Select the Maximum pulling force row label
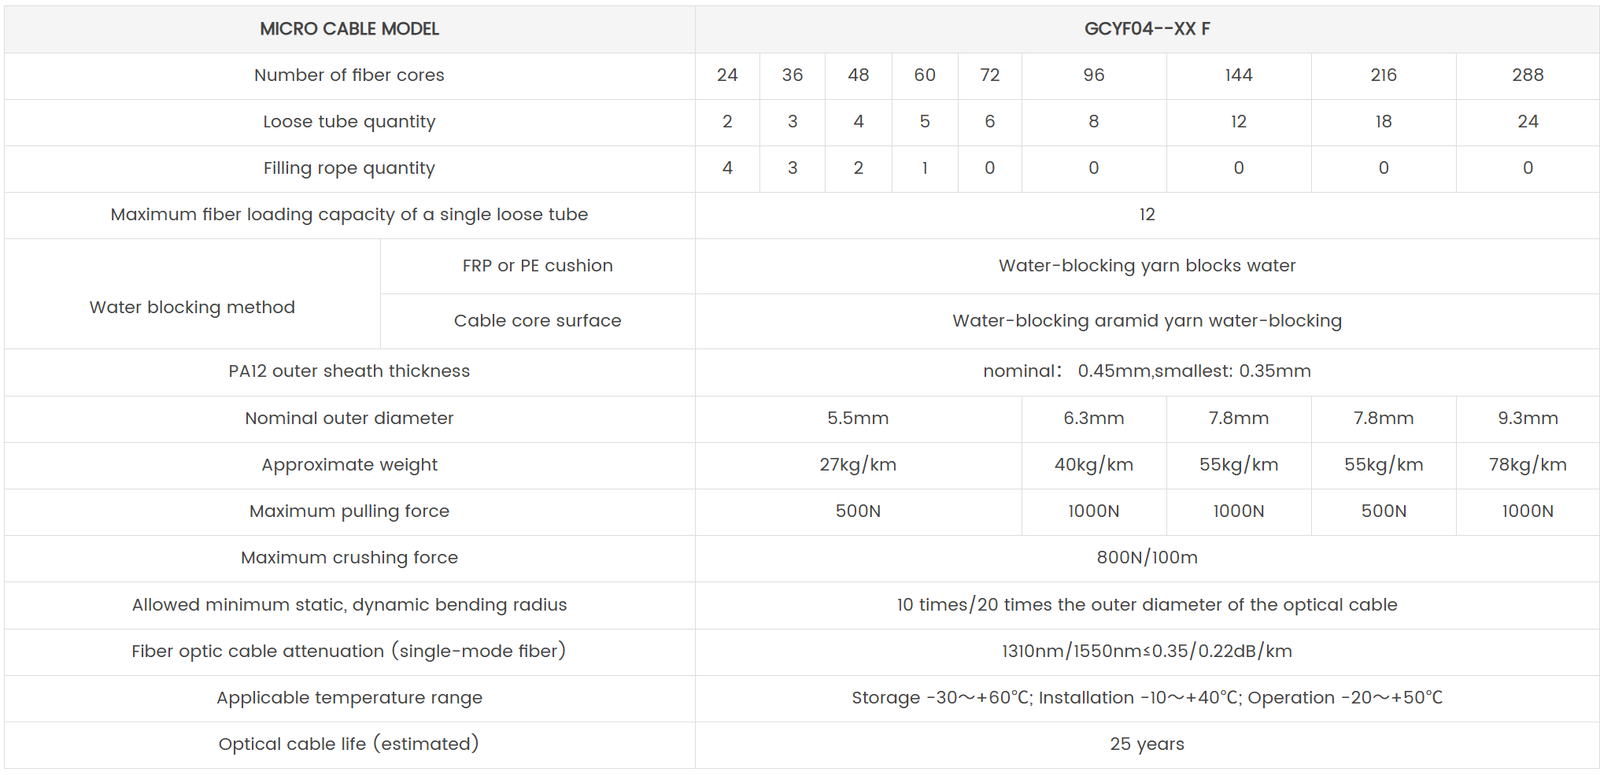 point(349,511)
